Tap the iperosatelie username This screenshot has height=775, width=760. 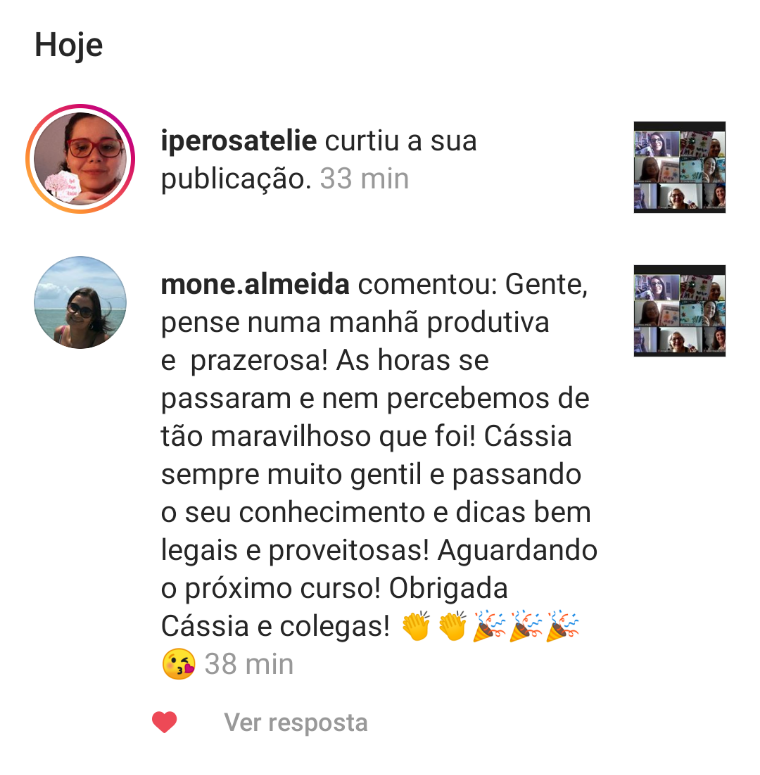[x=239, y=141]
